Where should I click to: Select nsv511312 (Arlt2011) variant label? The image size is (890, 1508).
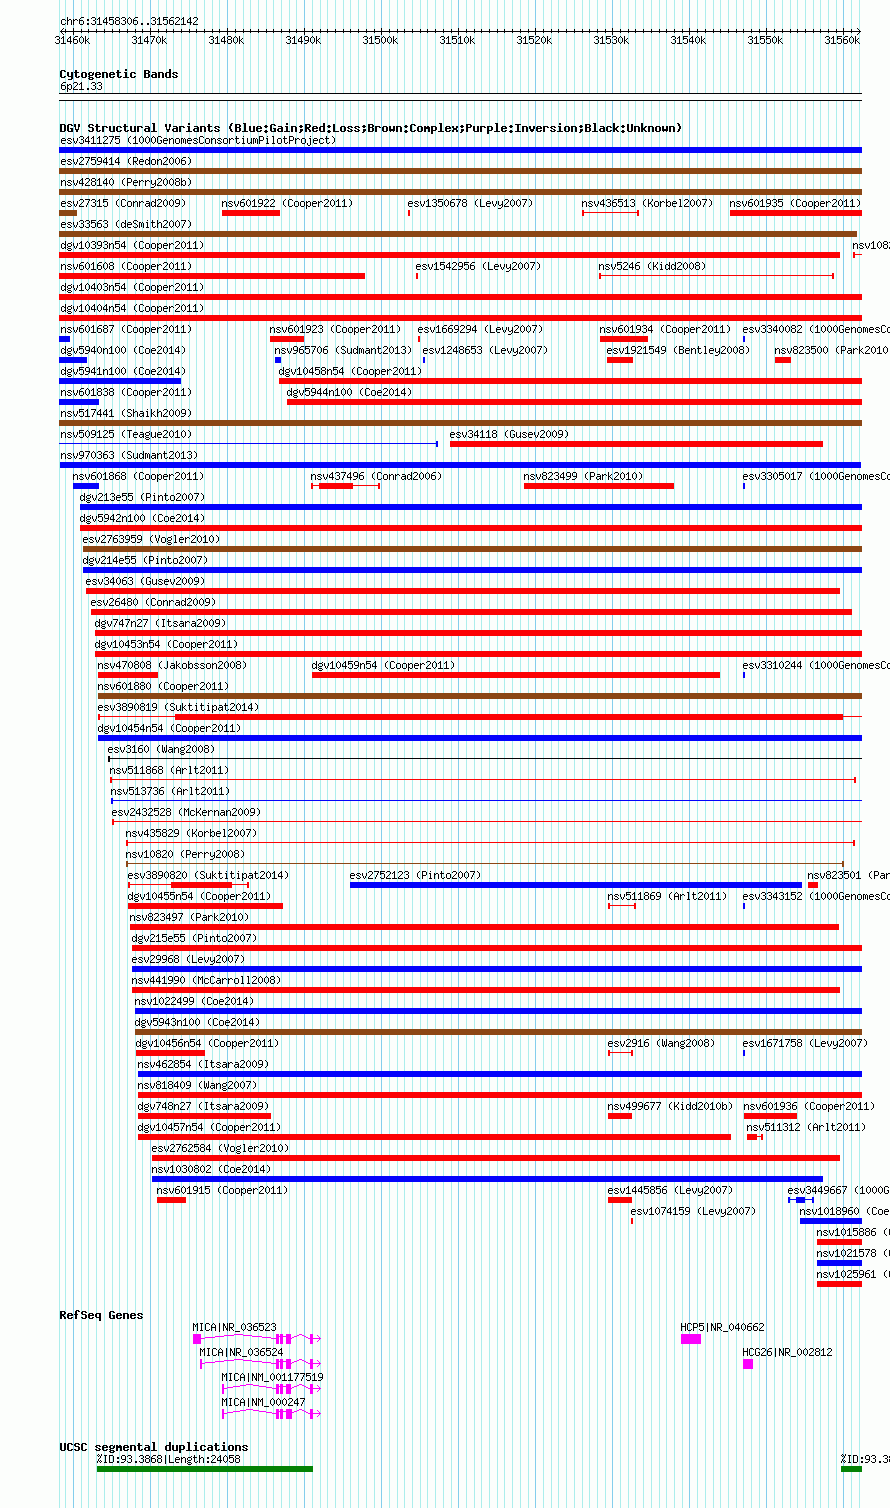click(806, 1127)
